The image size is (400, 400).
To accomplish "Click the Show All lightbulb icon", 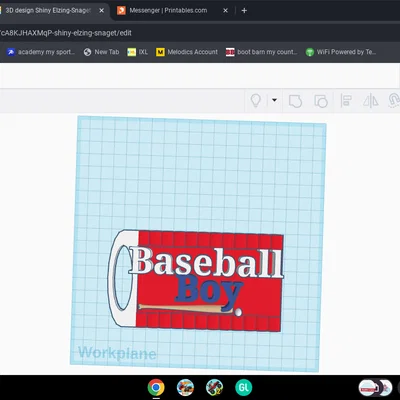I will click(256, 100).
